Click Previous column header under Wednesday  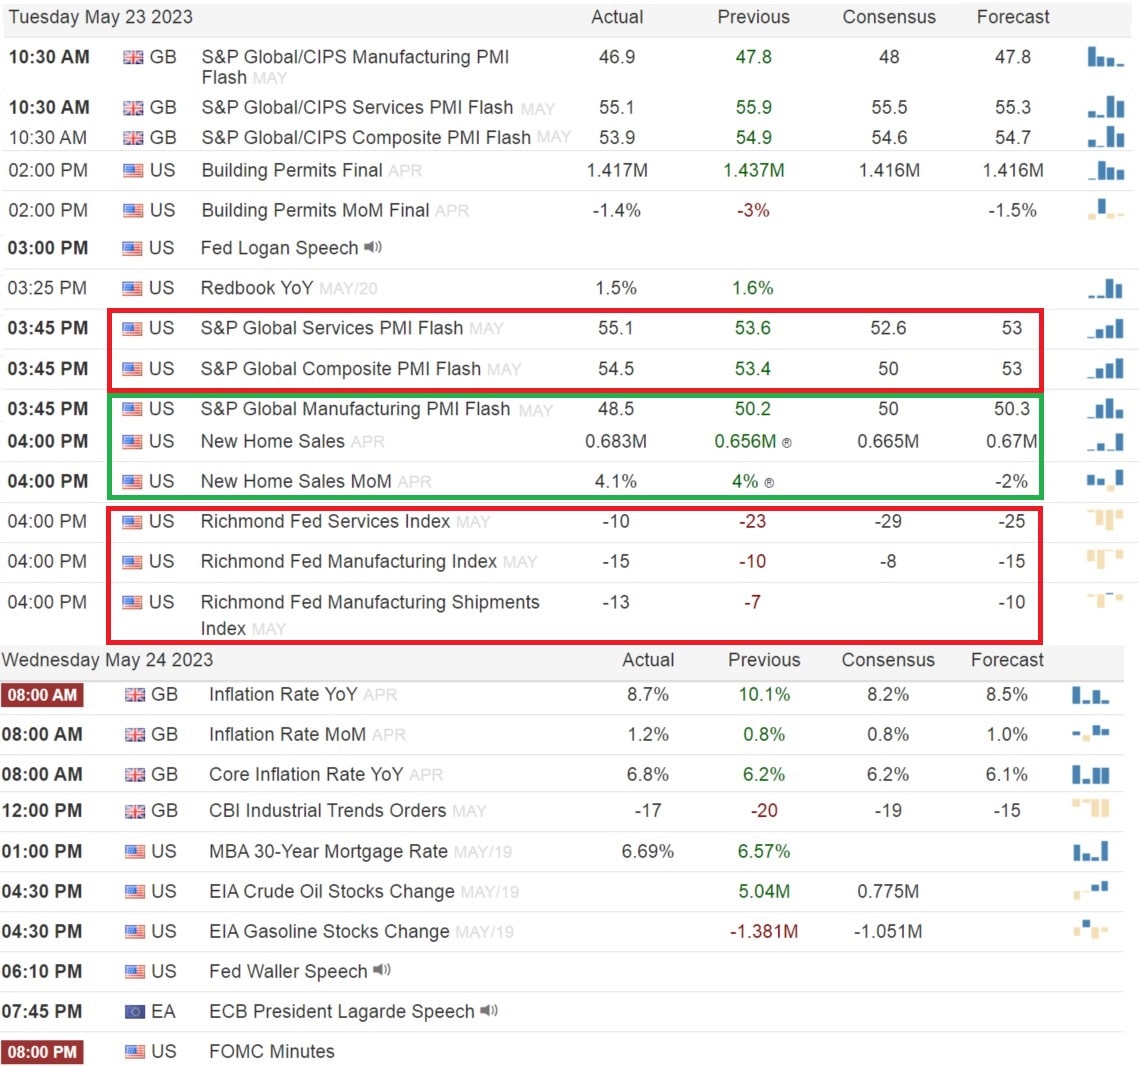coord(764,660)
